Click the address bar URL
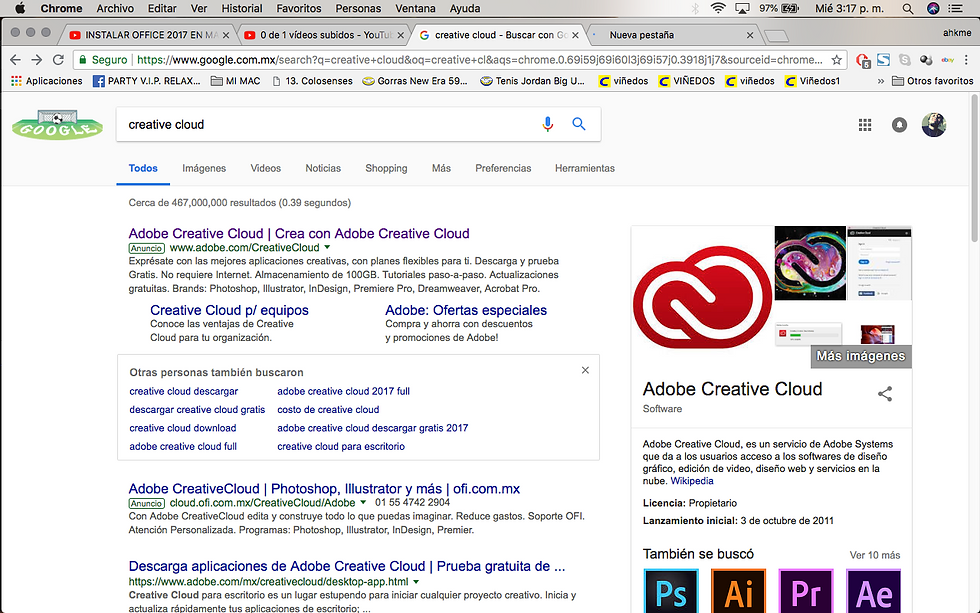The image size is (980, 613). pos(479,60)
